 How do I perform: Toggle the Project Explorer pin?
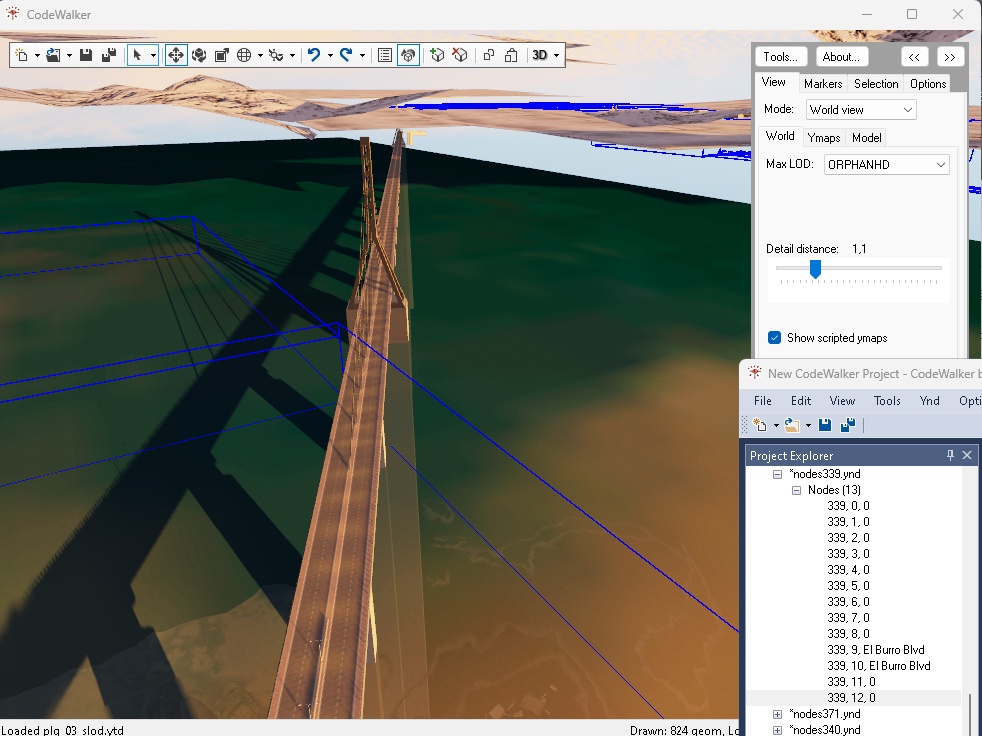[949, 455]
